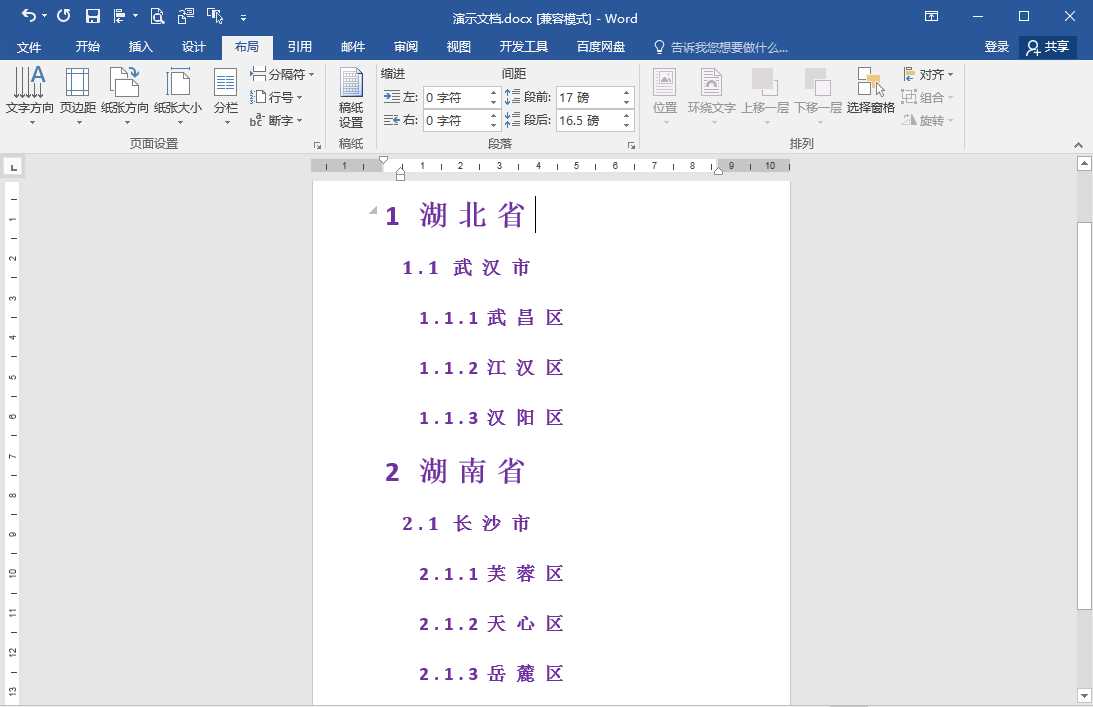
Task: Open the 文字方向 text direction tool
Action: [x=29, y=95]
